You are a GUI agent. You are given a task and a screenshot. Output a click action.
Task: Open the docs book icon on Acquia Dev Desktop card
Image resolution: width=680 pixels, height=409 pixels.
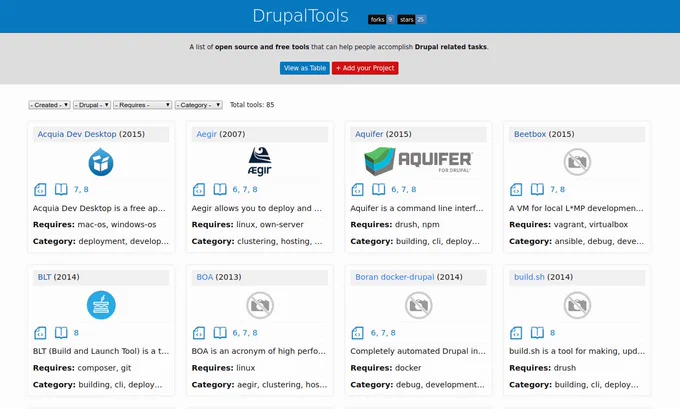(61, 190)
